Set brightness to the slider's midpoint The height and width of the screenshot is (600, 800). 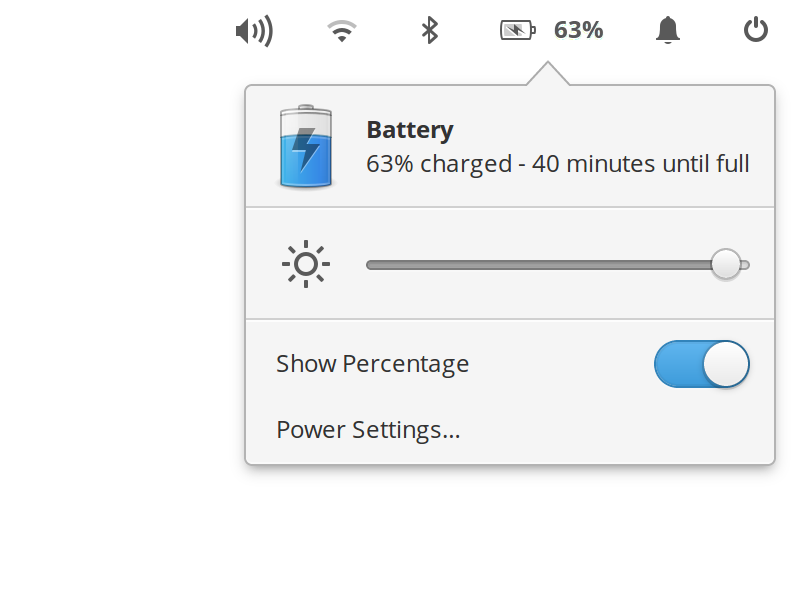558,265
